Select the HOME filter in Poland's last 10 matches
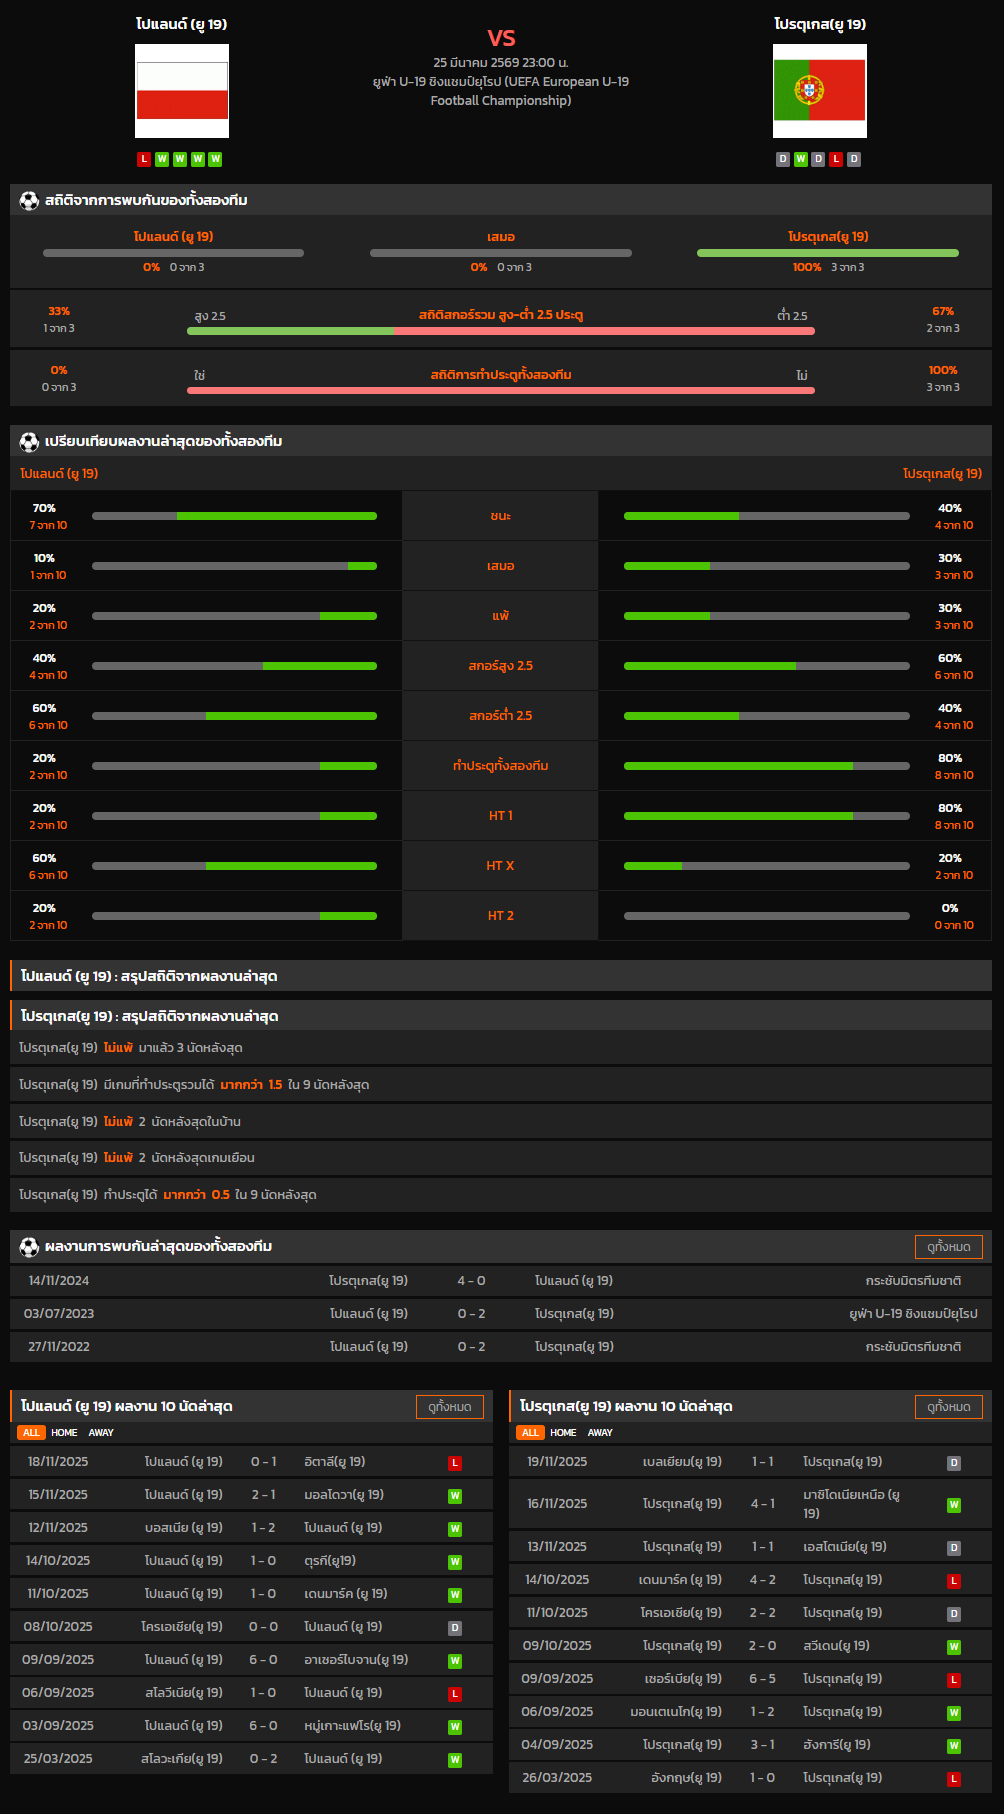 tap(64, 1433)
